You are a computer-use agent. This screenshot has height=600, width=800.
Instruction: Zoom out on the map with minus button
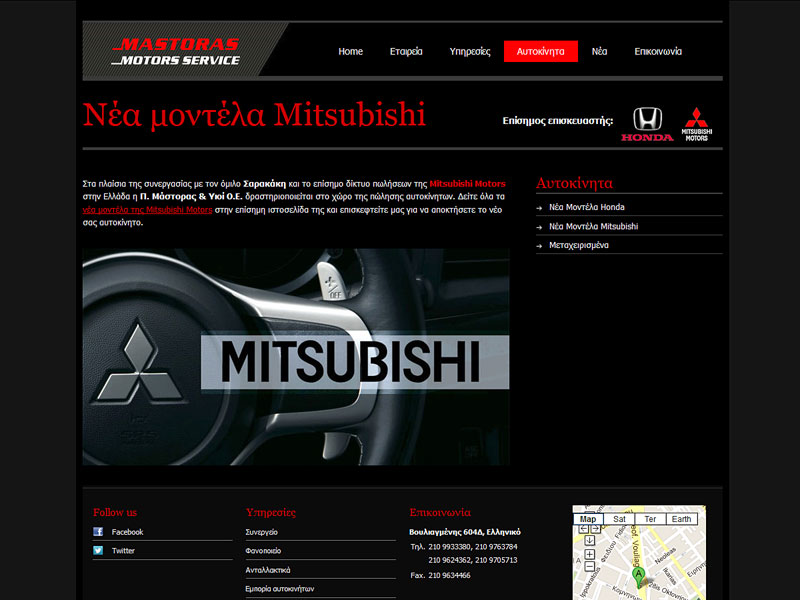tap(590, 566)
